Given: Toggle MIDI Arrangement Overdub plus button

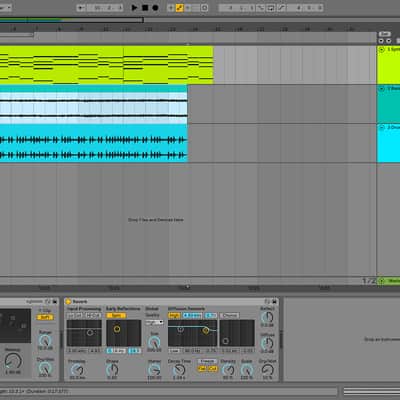Looking at the screenshot, I should coord(171,7).
